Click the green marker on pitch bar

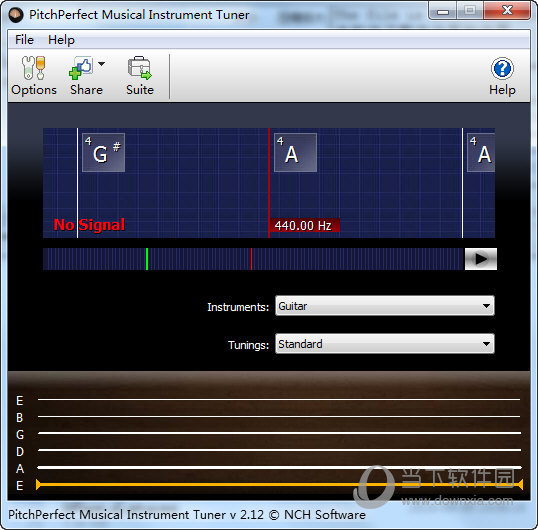[x=147, y=259]
